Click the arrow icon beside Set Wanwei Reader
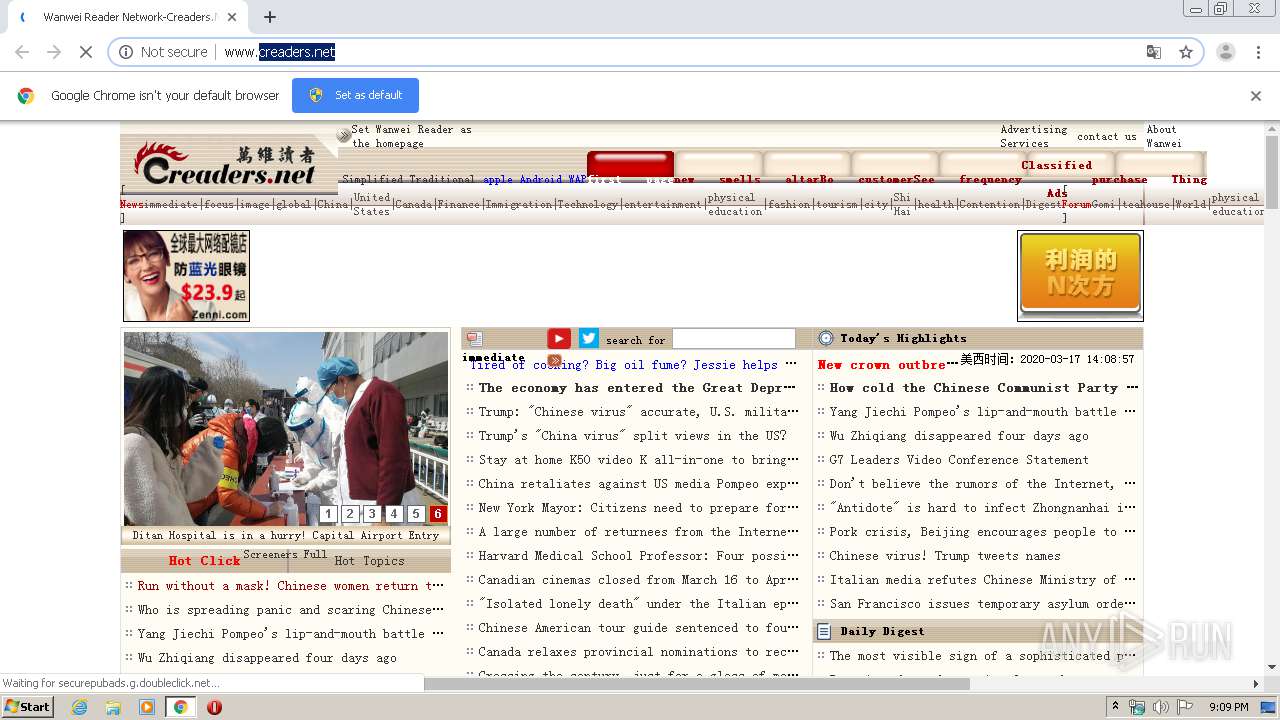Image resolution: width=1280 pixels, height=720 pixels. tap(344, 135)
